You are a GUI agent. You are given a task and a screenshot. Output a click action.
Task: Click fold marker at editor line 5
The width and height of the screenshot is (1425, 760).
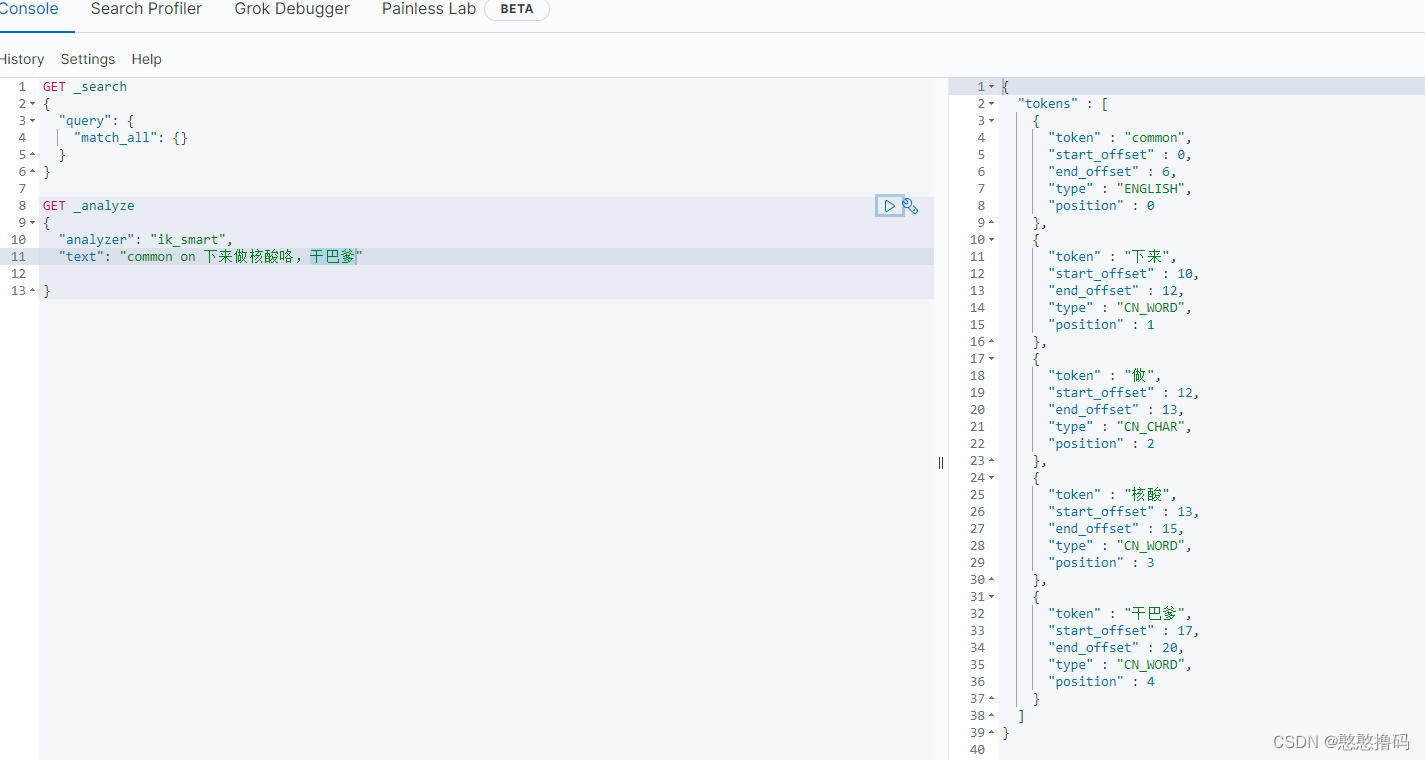32,155
